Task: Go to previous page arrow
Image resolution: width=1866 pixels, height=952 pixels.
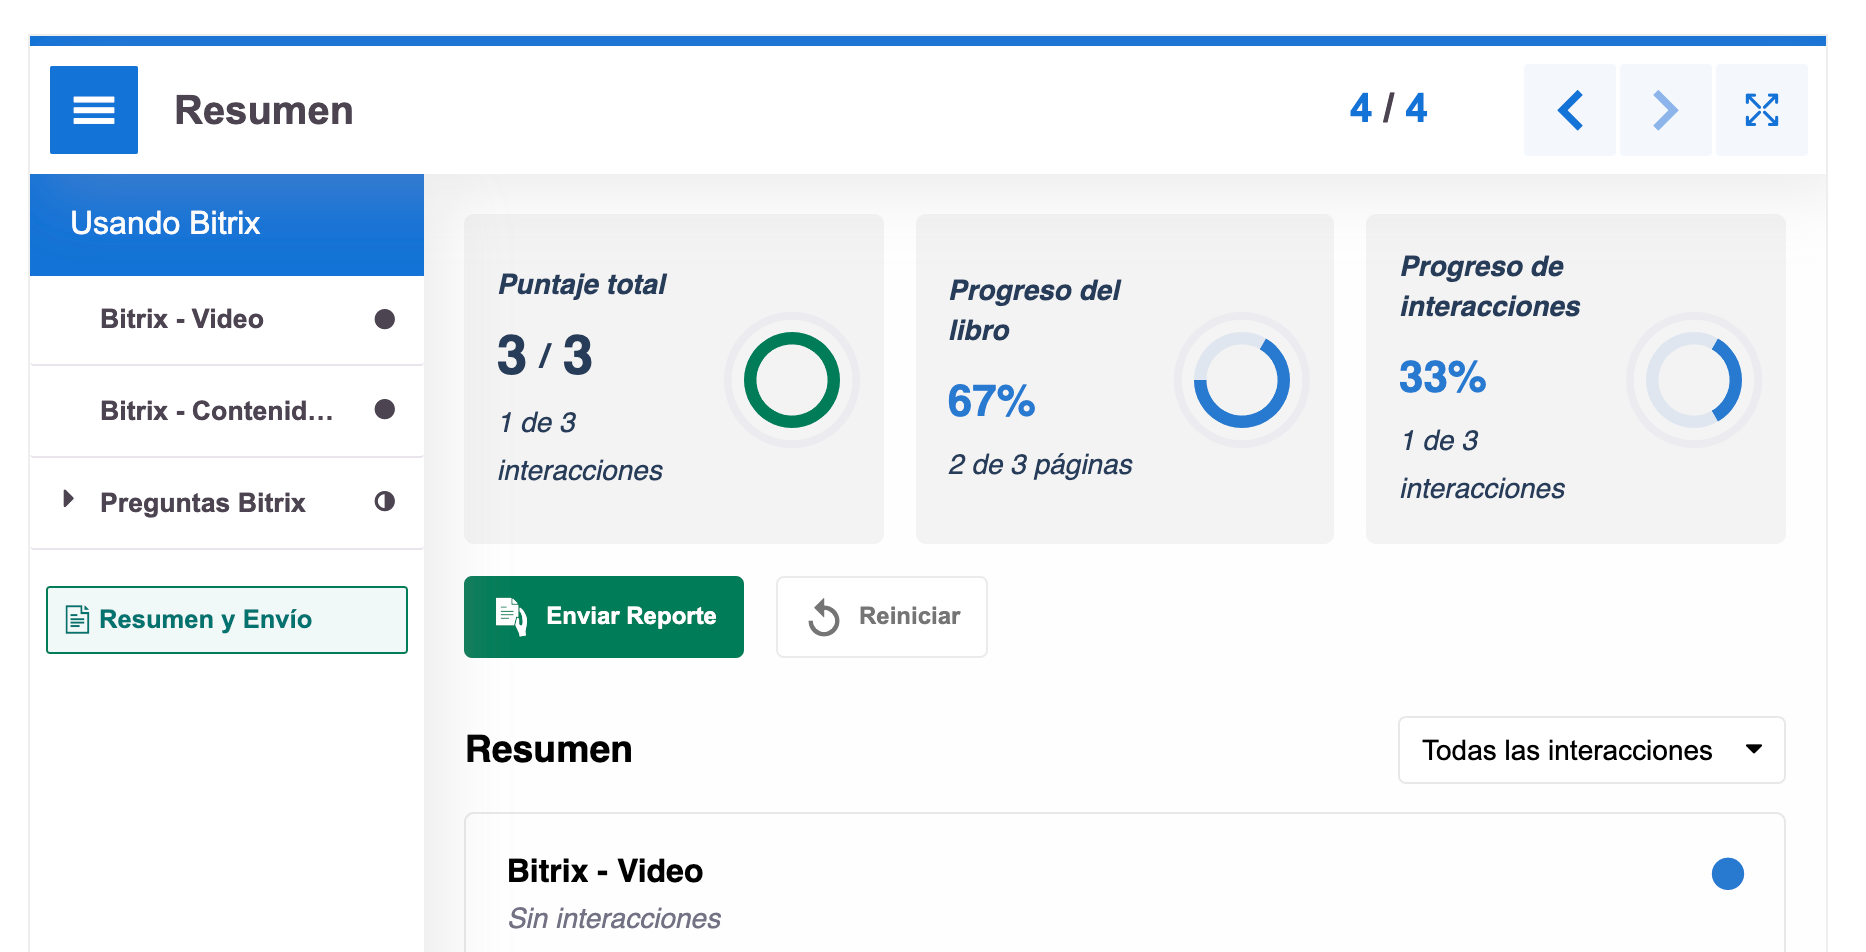Action: (x=1570, y=110)
